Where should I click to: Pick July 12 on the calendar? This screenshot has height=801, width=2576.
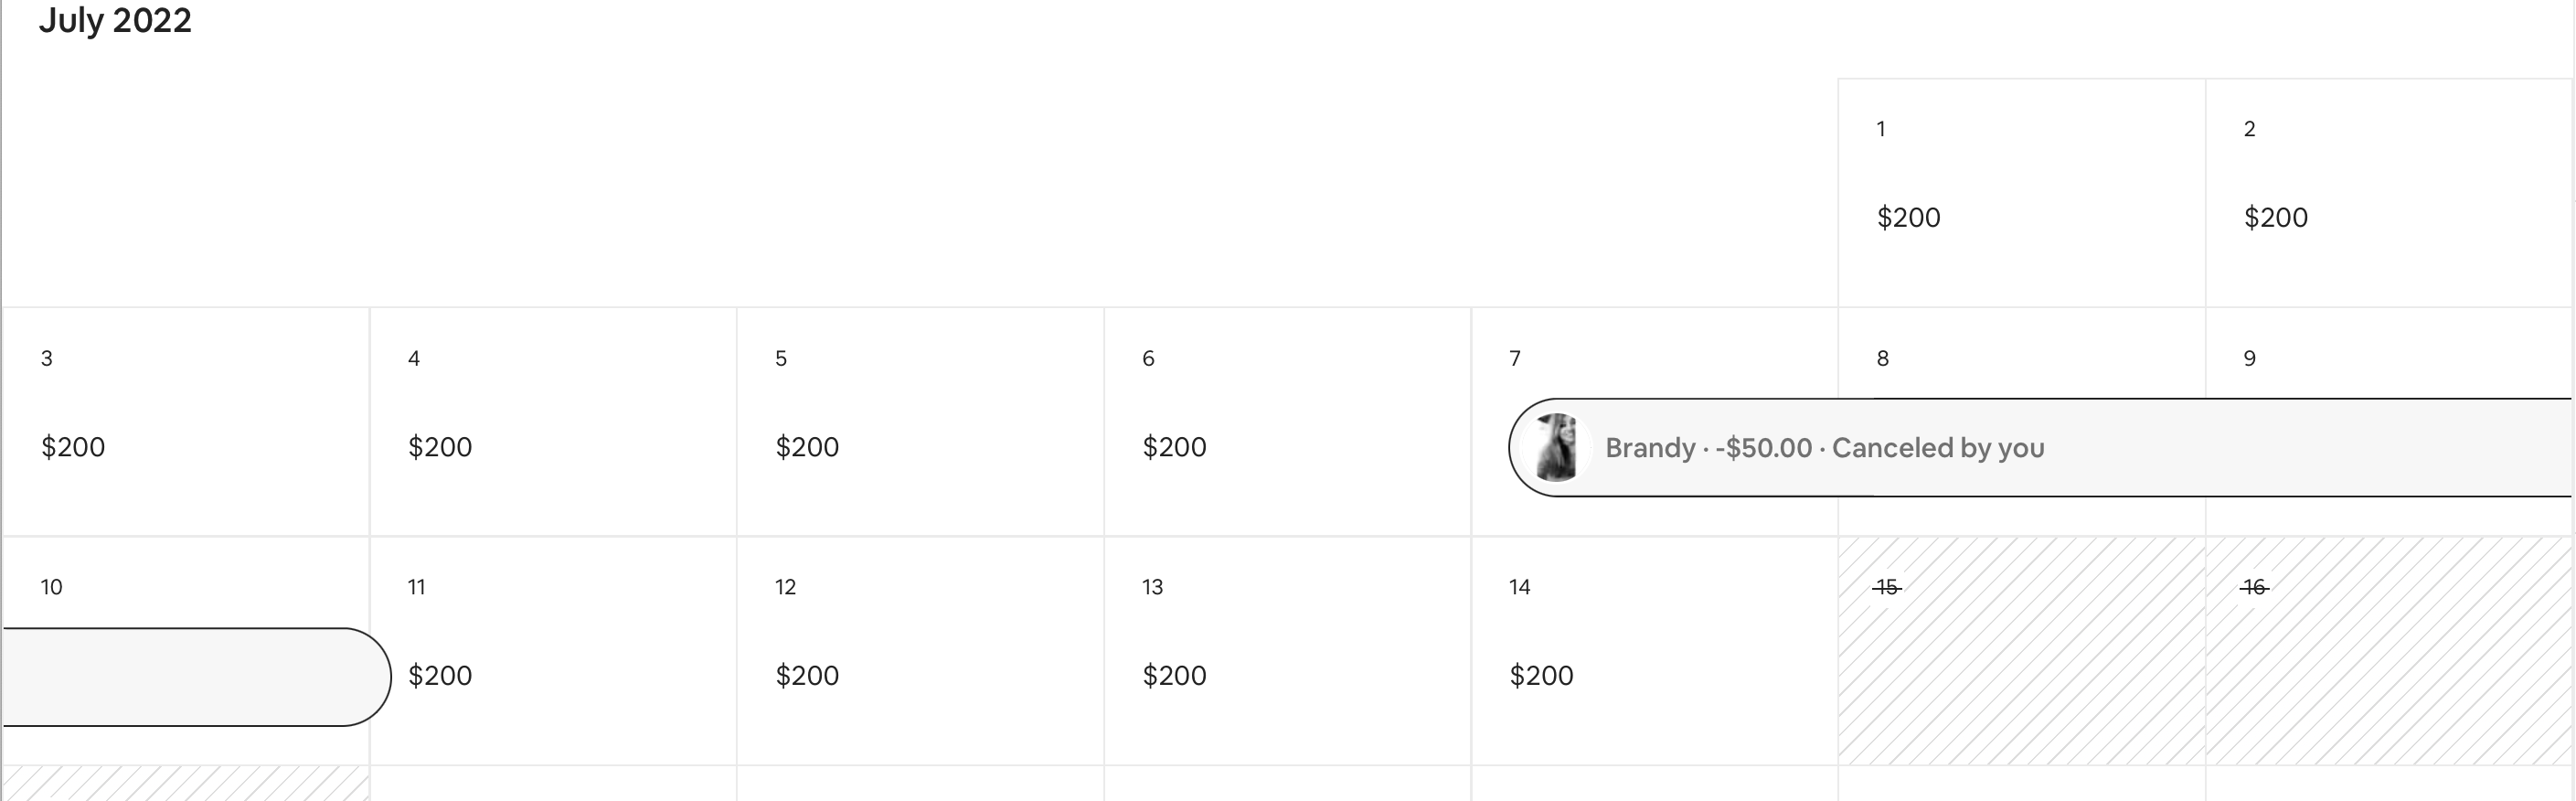(x=920, y=650)
